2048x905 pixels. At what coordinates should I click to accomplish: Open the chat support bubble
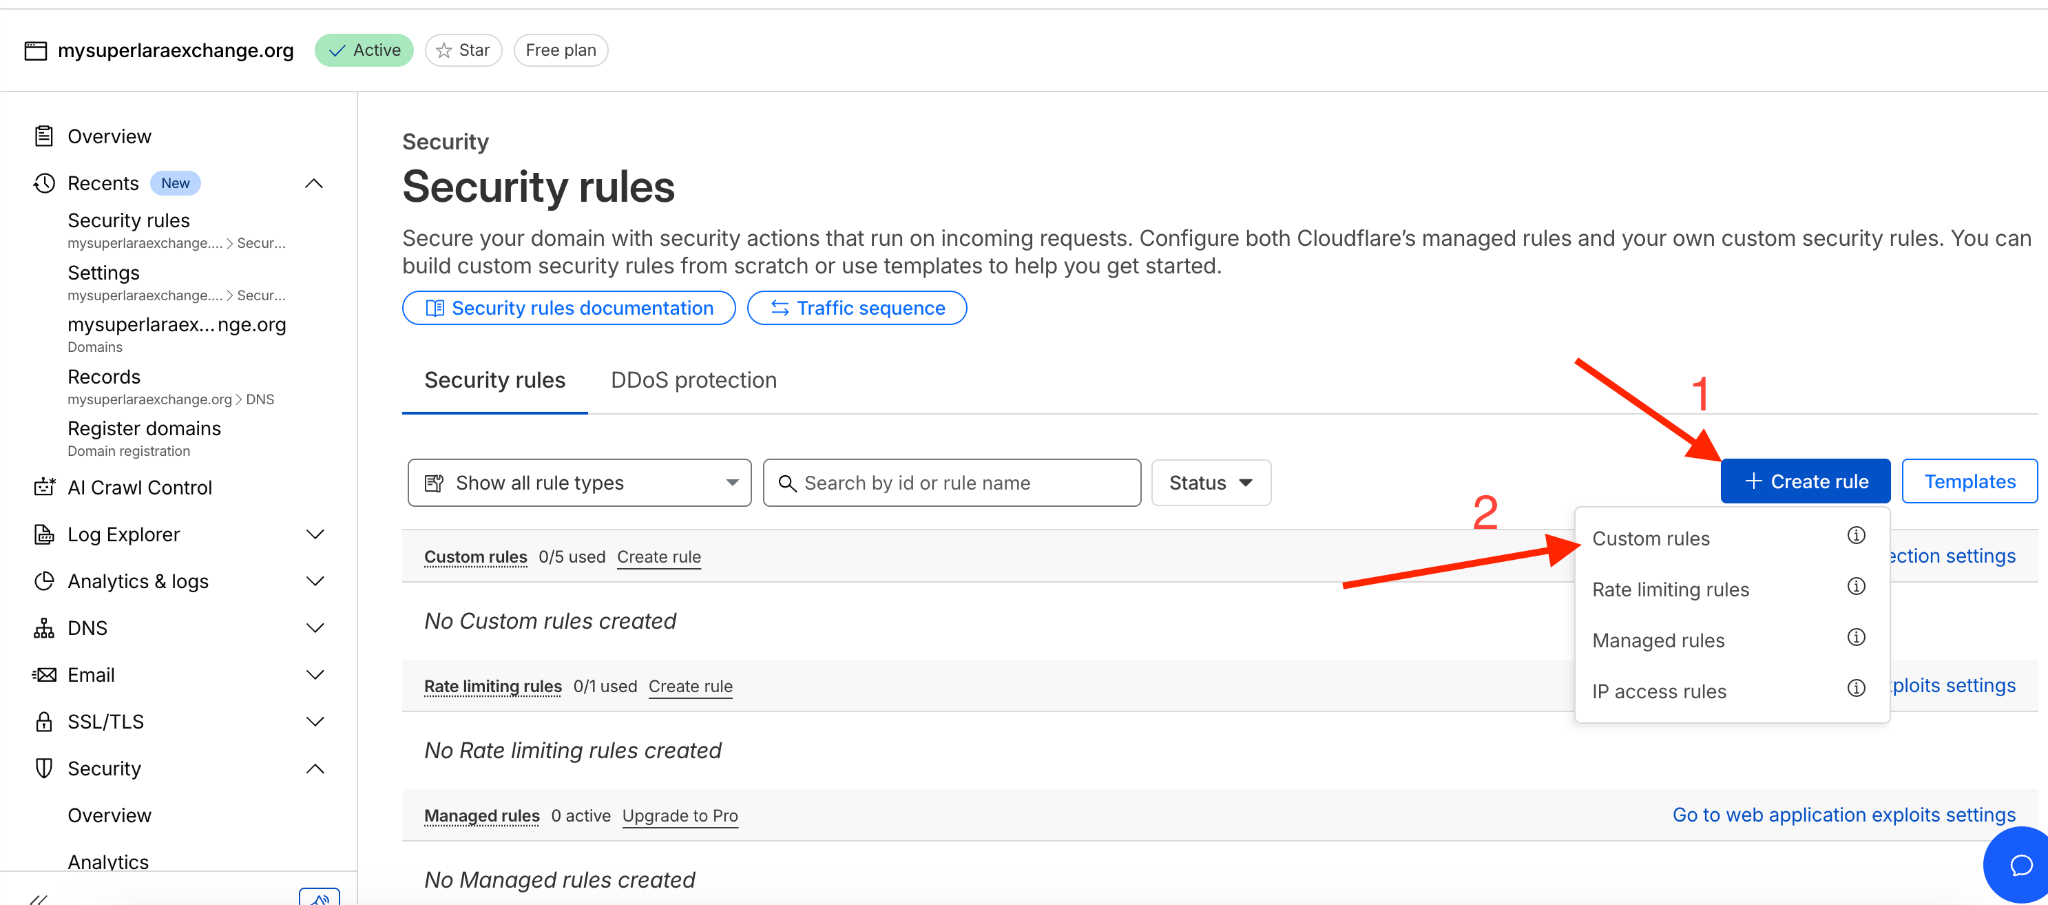tap(2020, 865)
